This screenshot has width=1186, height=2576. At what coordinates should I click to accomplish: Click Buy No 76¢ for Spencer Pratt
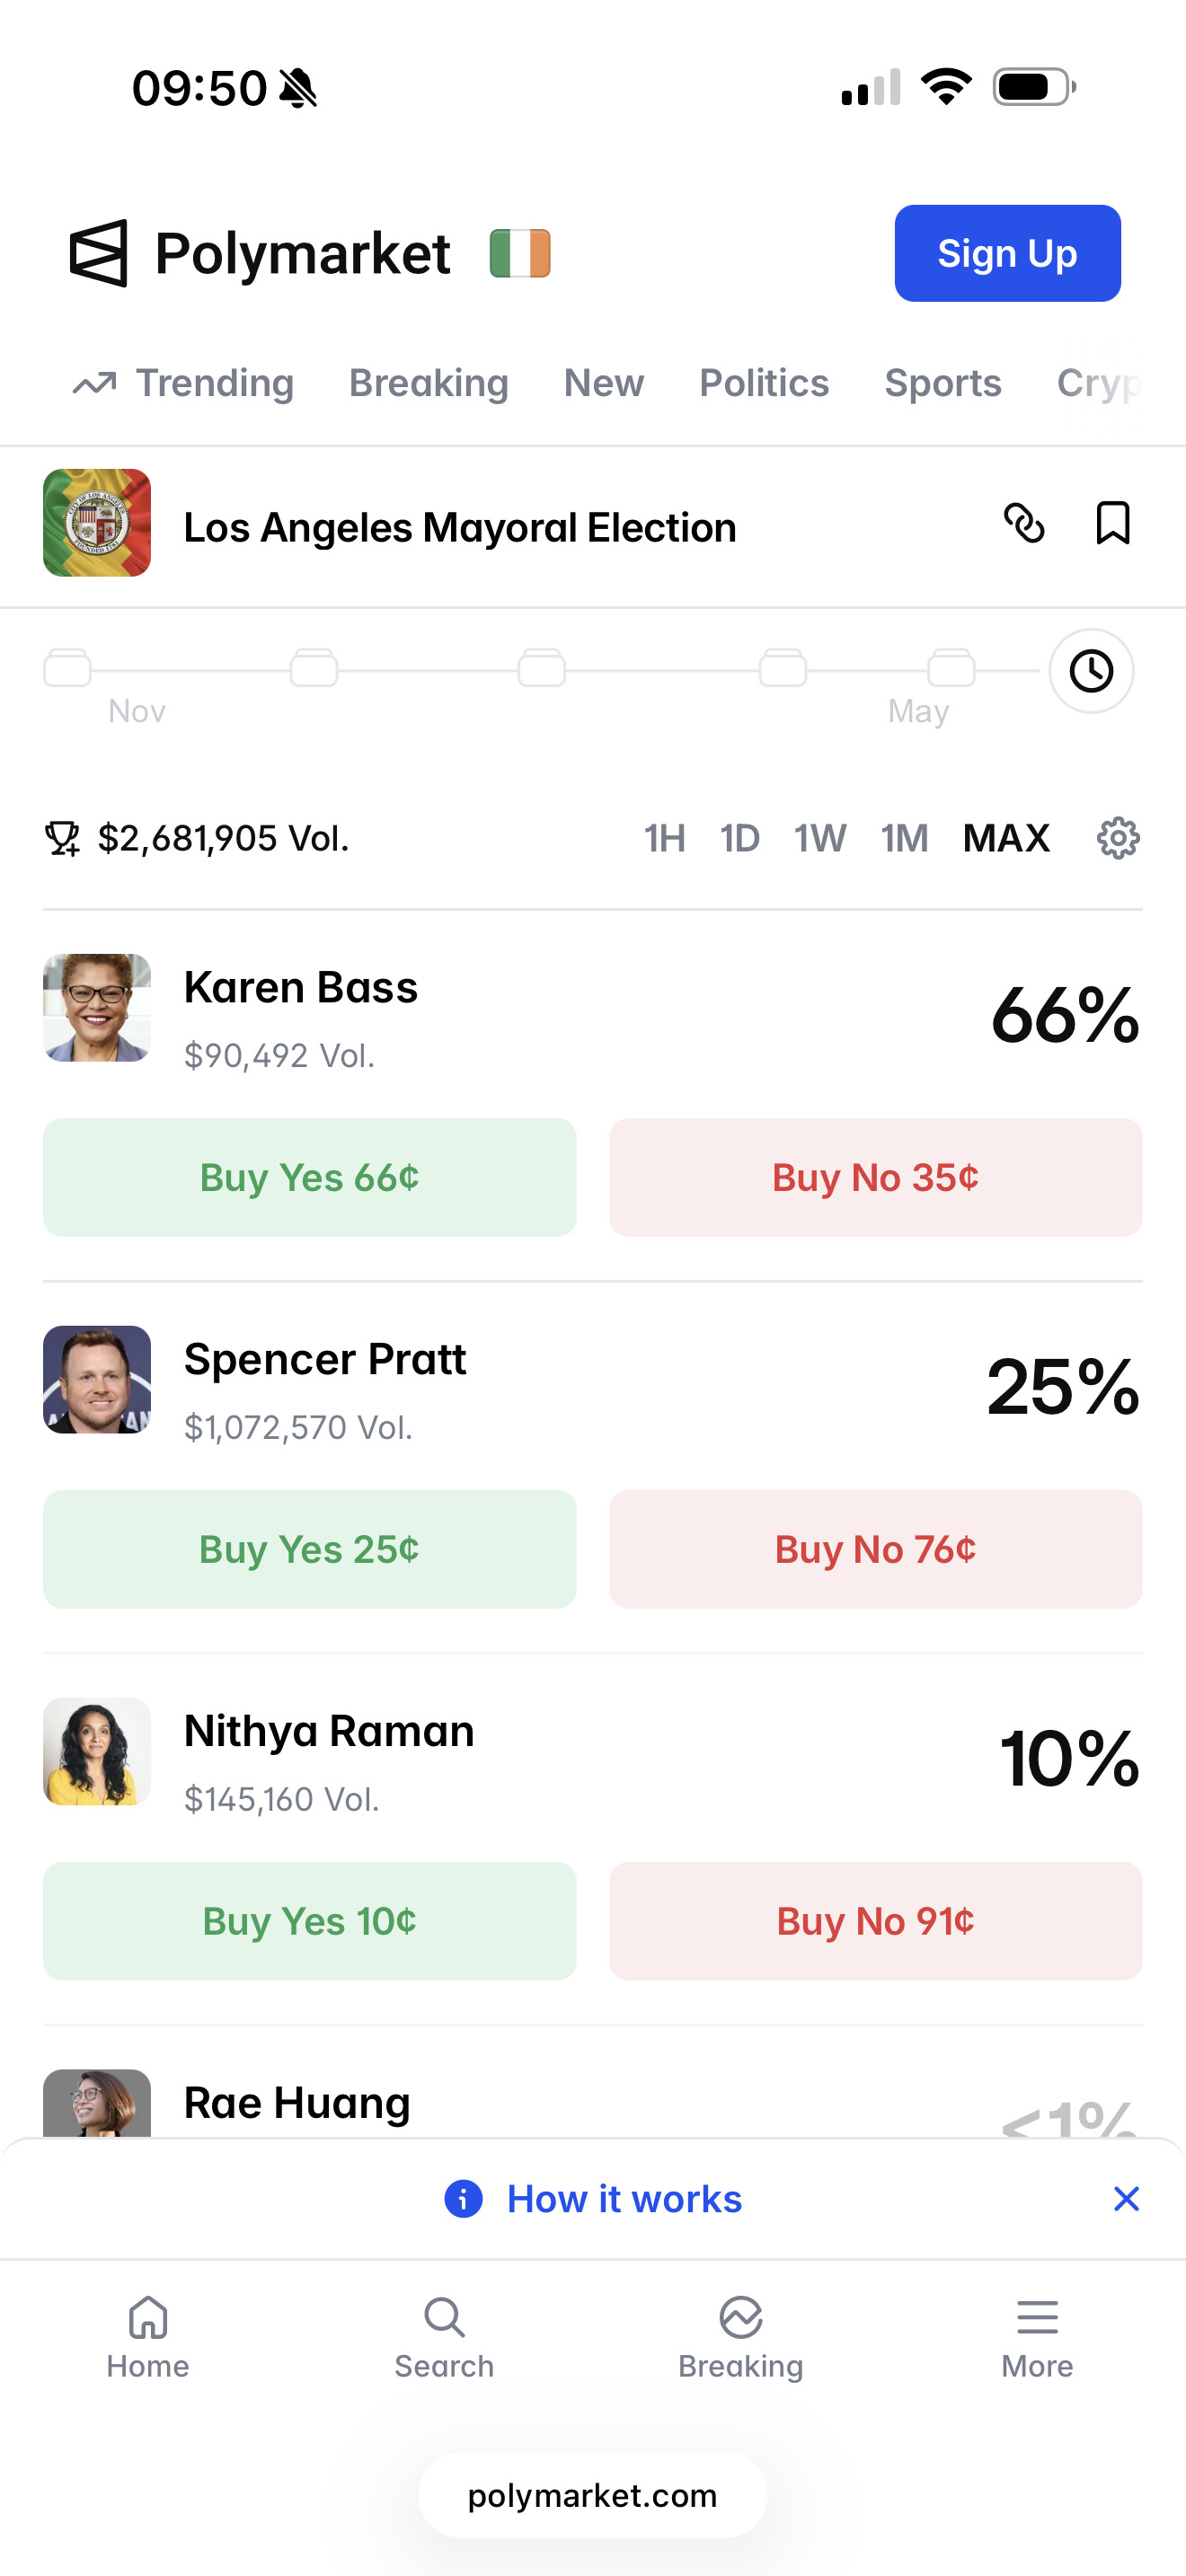tap(876, 1549)
